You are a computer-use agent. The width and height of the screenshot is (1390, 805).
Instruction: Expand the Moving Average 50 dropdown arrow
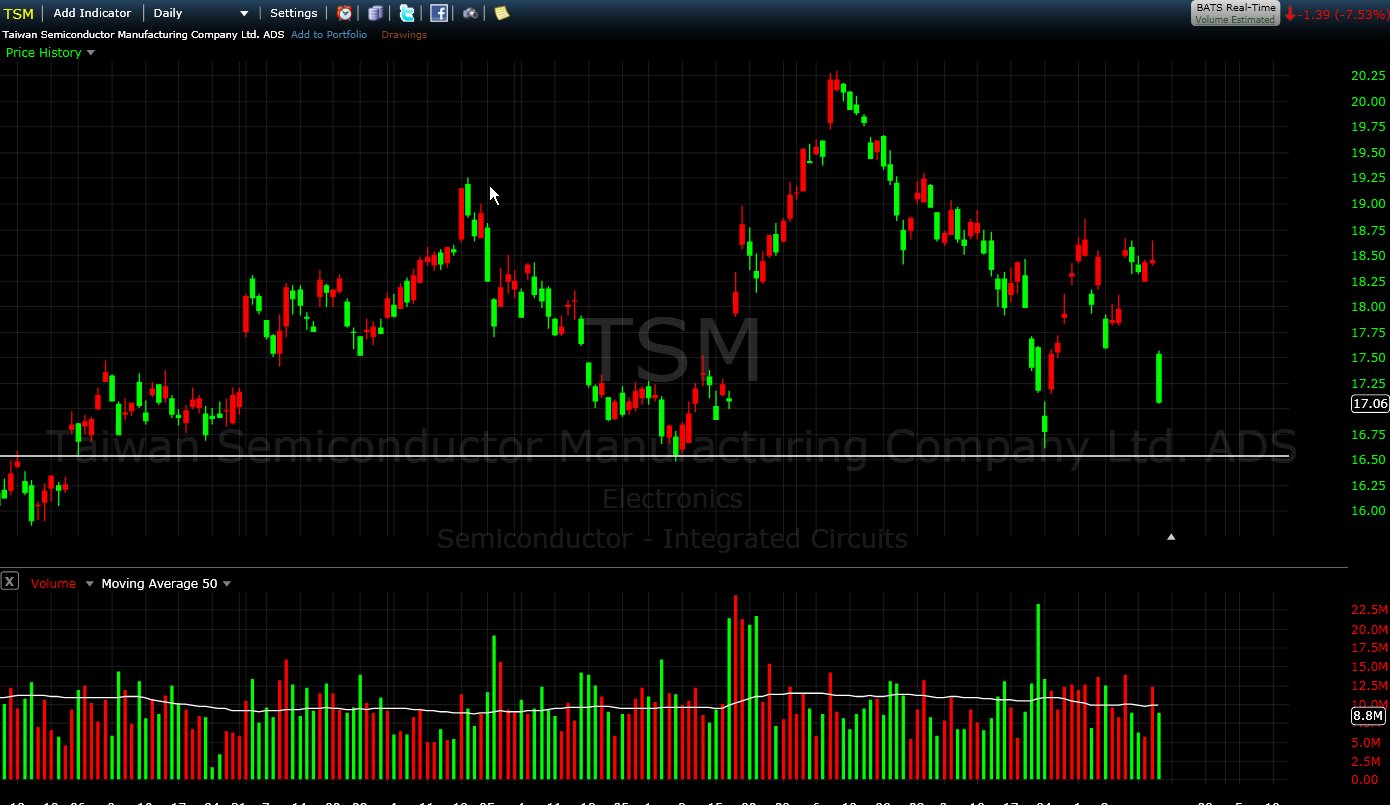(x=226, y=583)
